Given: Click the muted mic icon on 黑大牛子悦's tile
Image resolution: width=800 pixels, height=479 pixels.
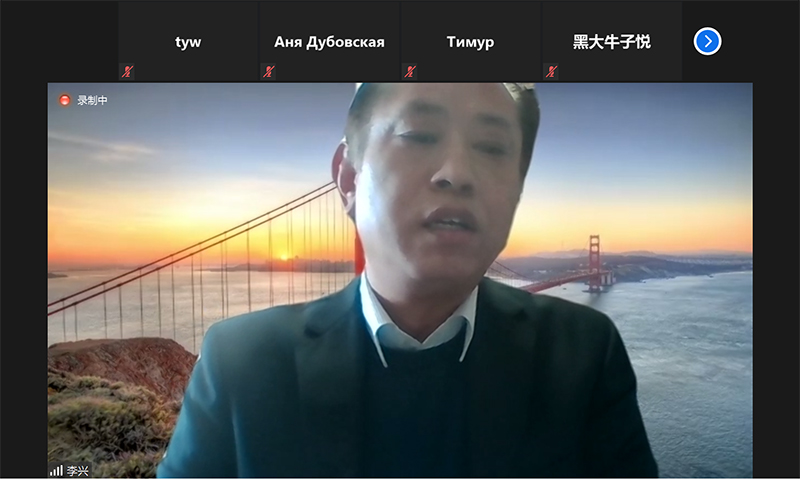Looking at the screenshot, I should coord(551,71).
